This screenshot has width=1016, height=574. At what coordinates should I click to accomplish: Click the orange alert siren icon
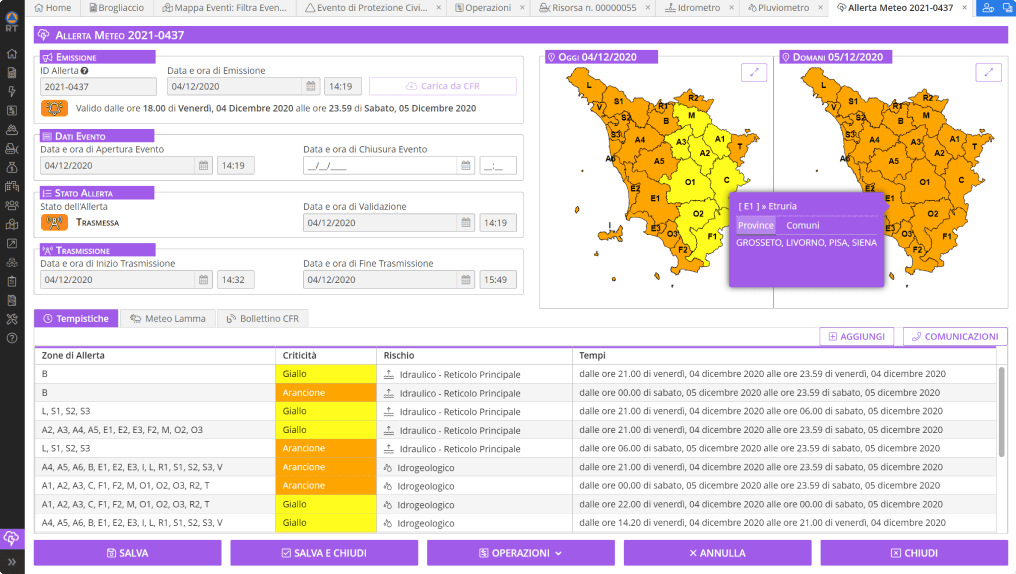pos(54,108)
